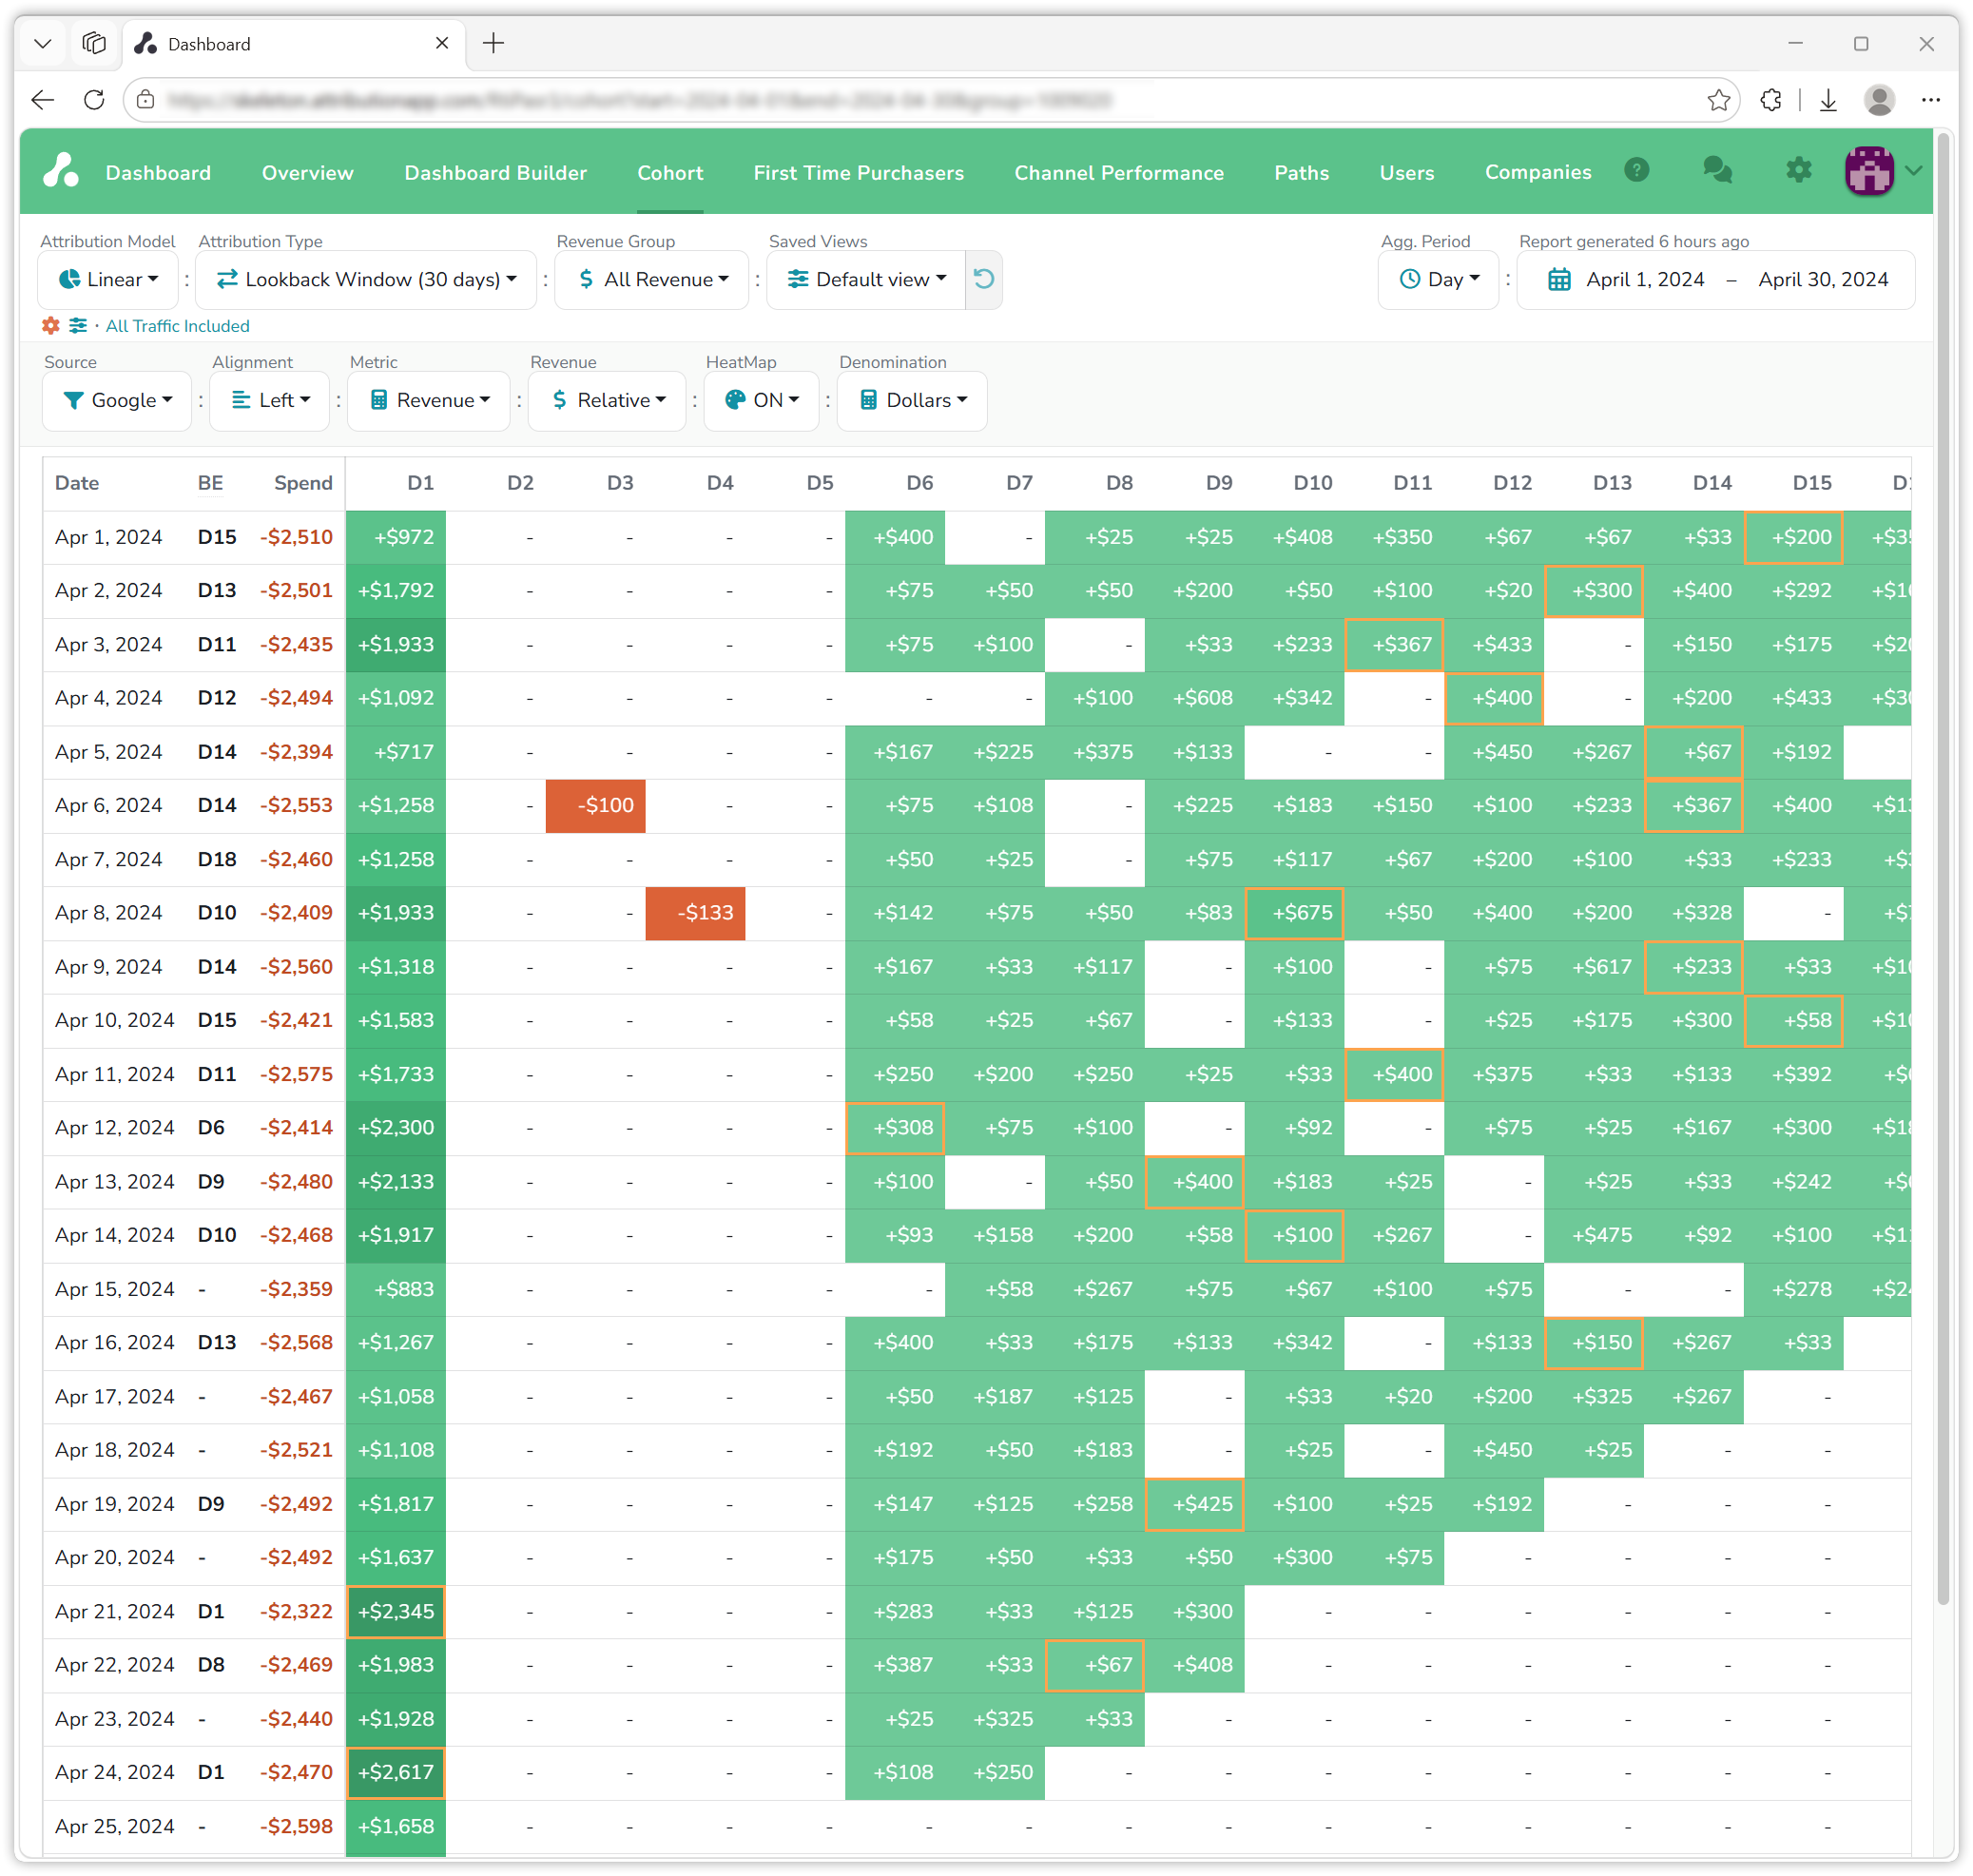Open a new browser tab
The image size is (1973, 1876).
pos(493,43)
